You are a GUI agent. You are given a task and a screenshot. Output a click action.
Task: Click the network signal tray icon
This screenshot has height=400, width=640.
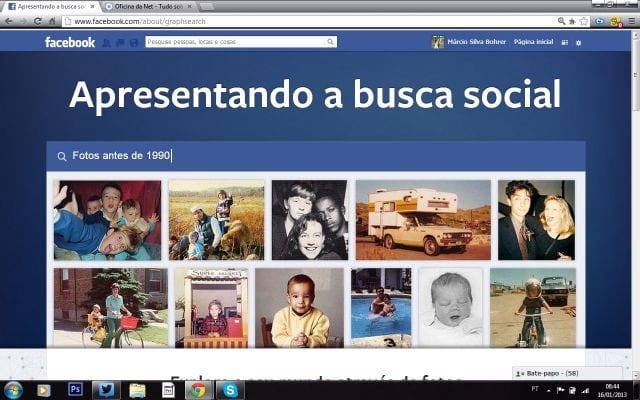585,391
